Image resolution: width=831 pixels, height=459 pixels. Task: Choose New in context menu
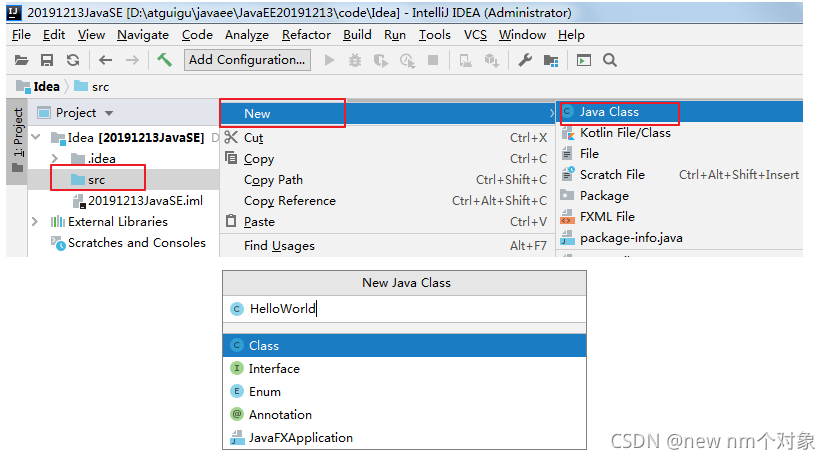pos(387,113)
